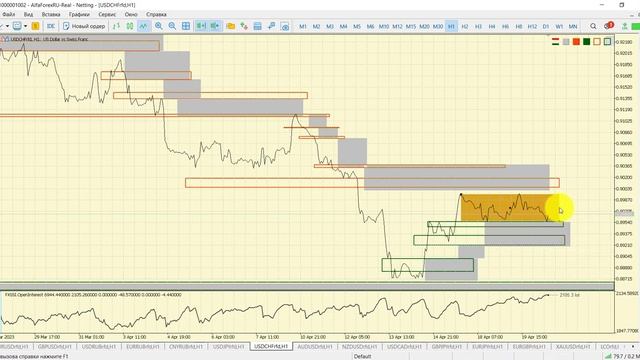Click the red-green striped legend icon

[x=556, y=42]
